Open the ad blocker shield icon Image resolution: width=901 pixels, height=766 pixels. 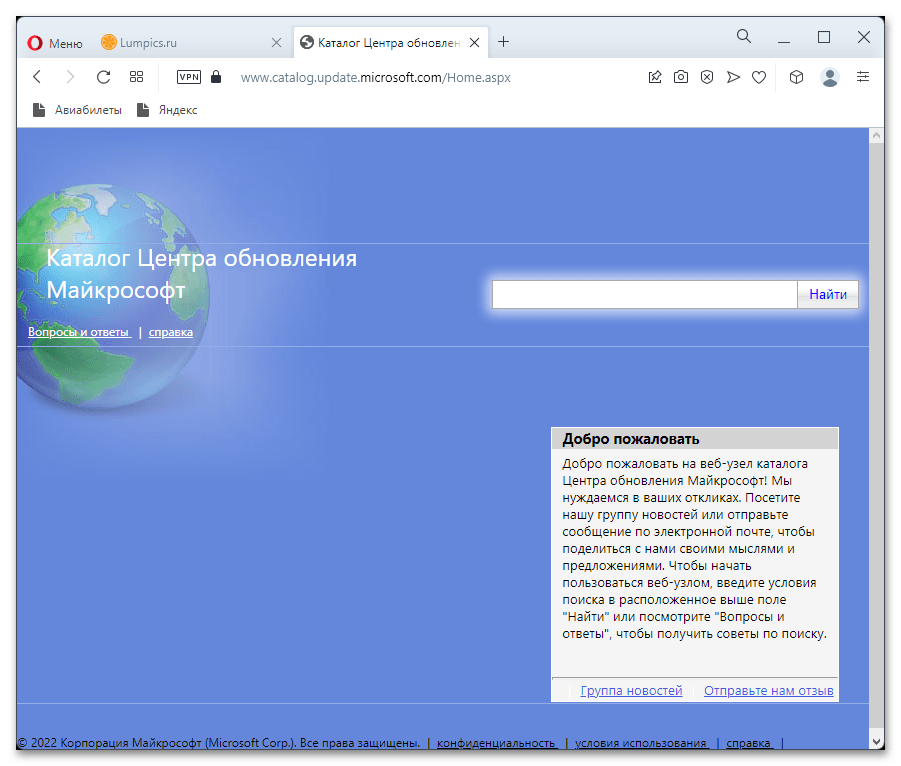tap(707, 77)
